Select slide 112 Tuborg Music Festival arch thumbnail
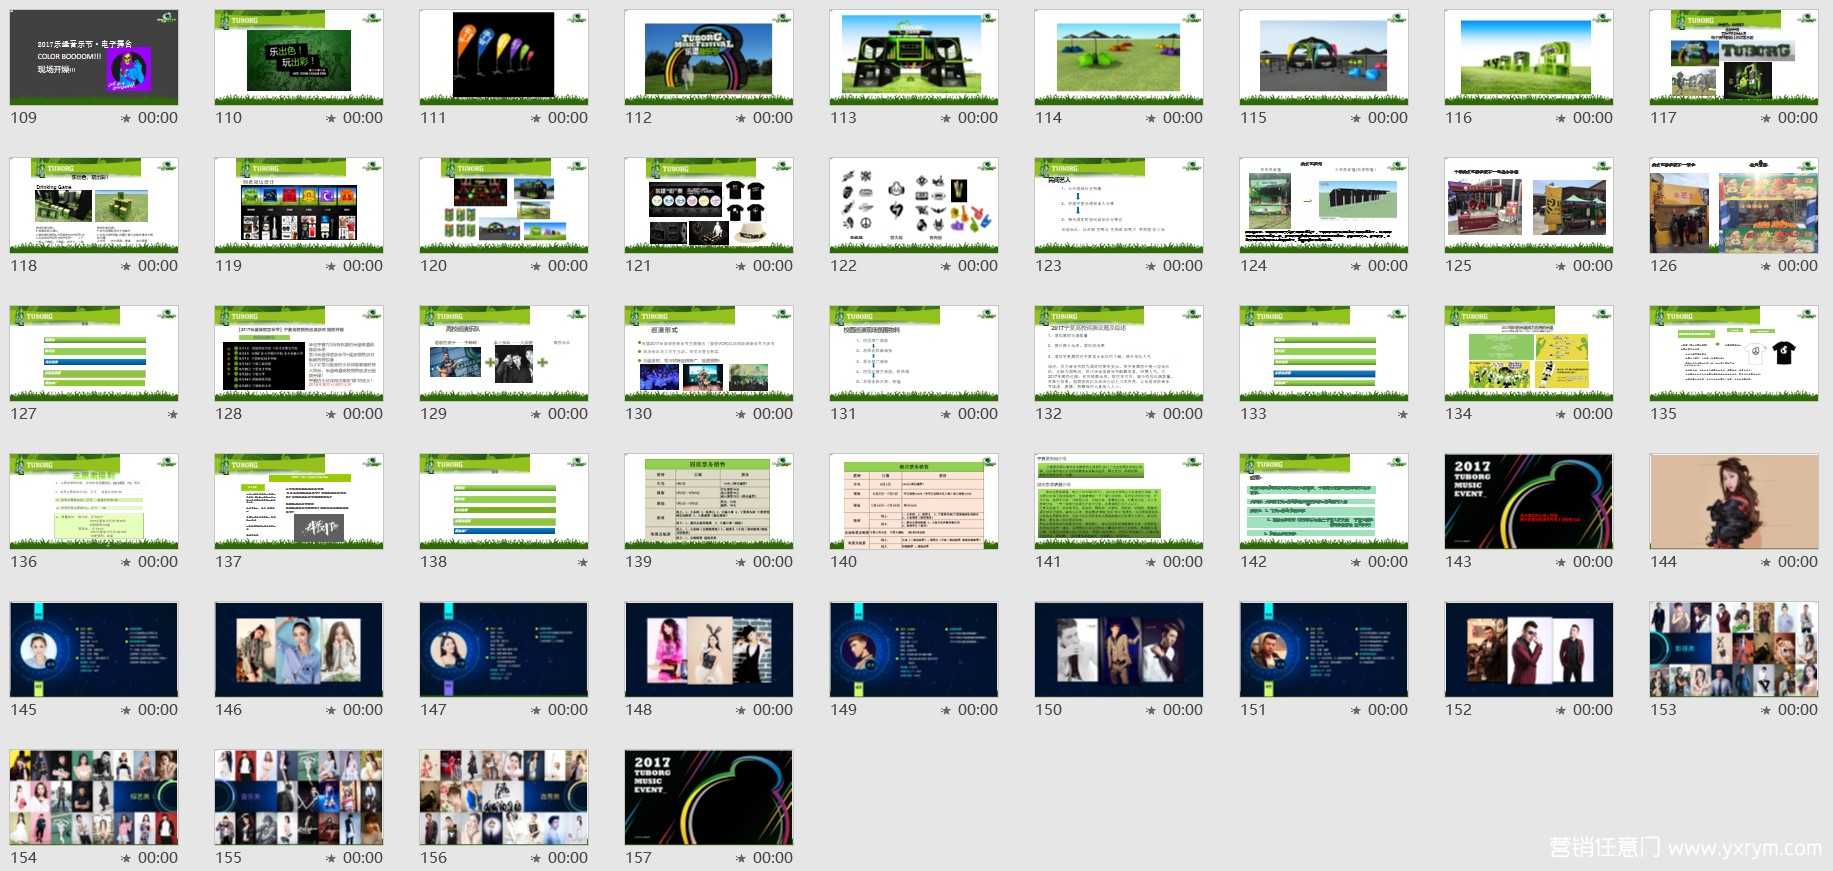Viewport: 1833px width, 871px height. (x=709, y=57)
